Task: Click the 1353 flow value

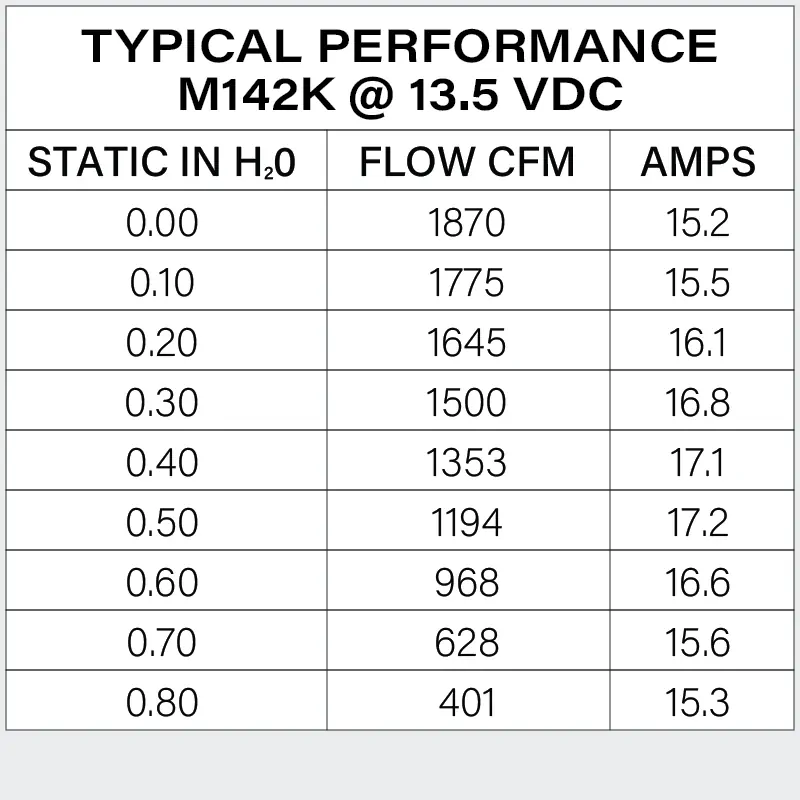Action: click(x=467, y=462)
